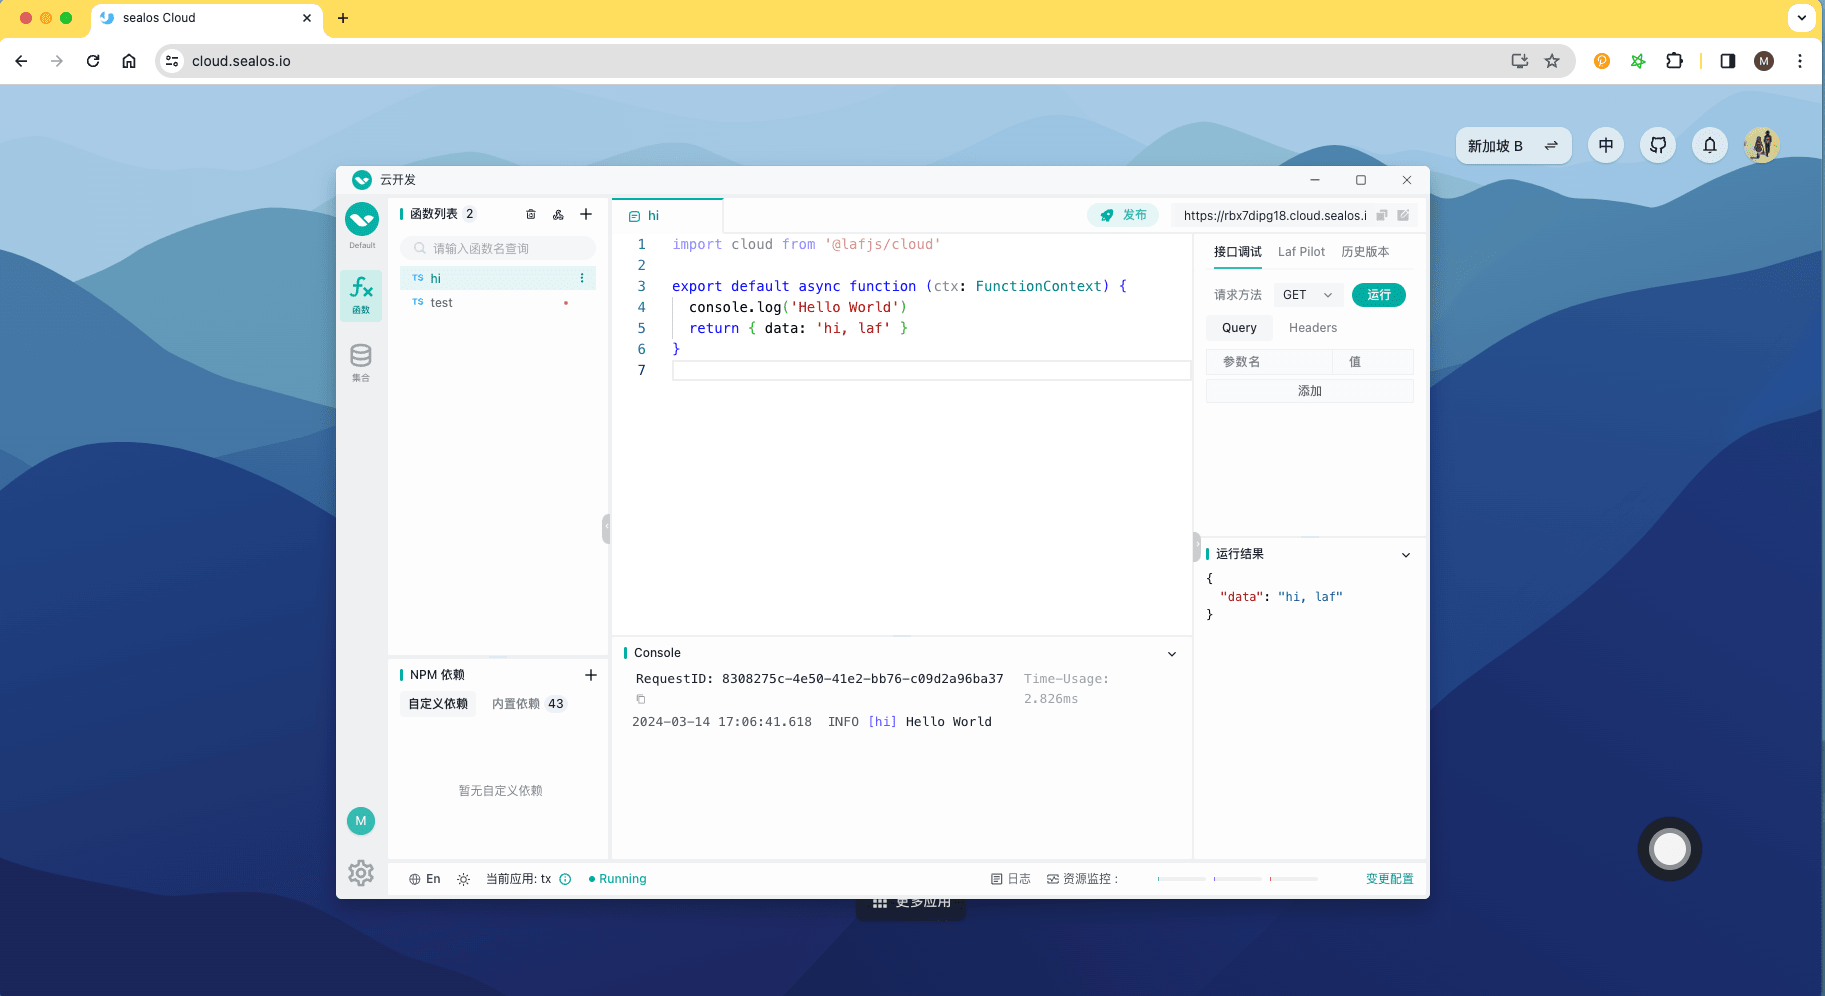Open the test function in list
1825x996 pixels.
pos(498,303)
